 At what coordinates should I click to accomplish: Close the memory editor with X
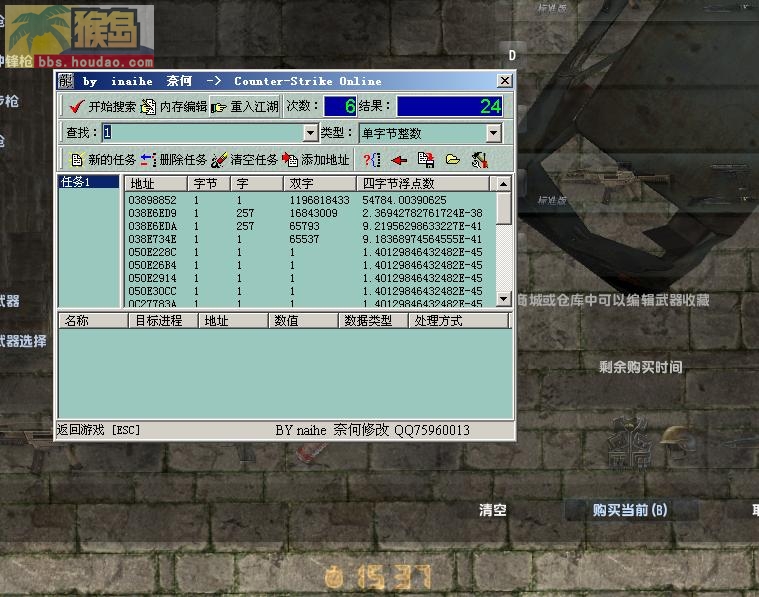(x=505, y=80)
